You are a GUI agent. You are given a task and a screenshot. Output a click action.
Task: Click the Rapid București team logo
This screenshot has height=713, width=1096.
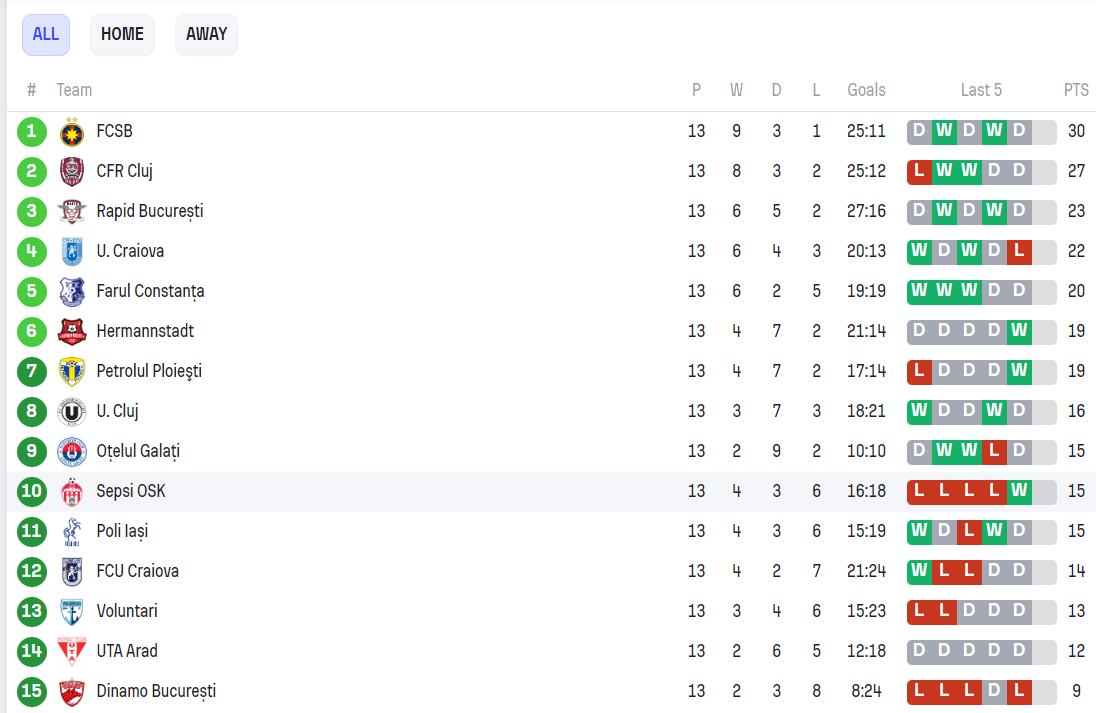coord(71,211)
